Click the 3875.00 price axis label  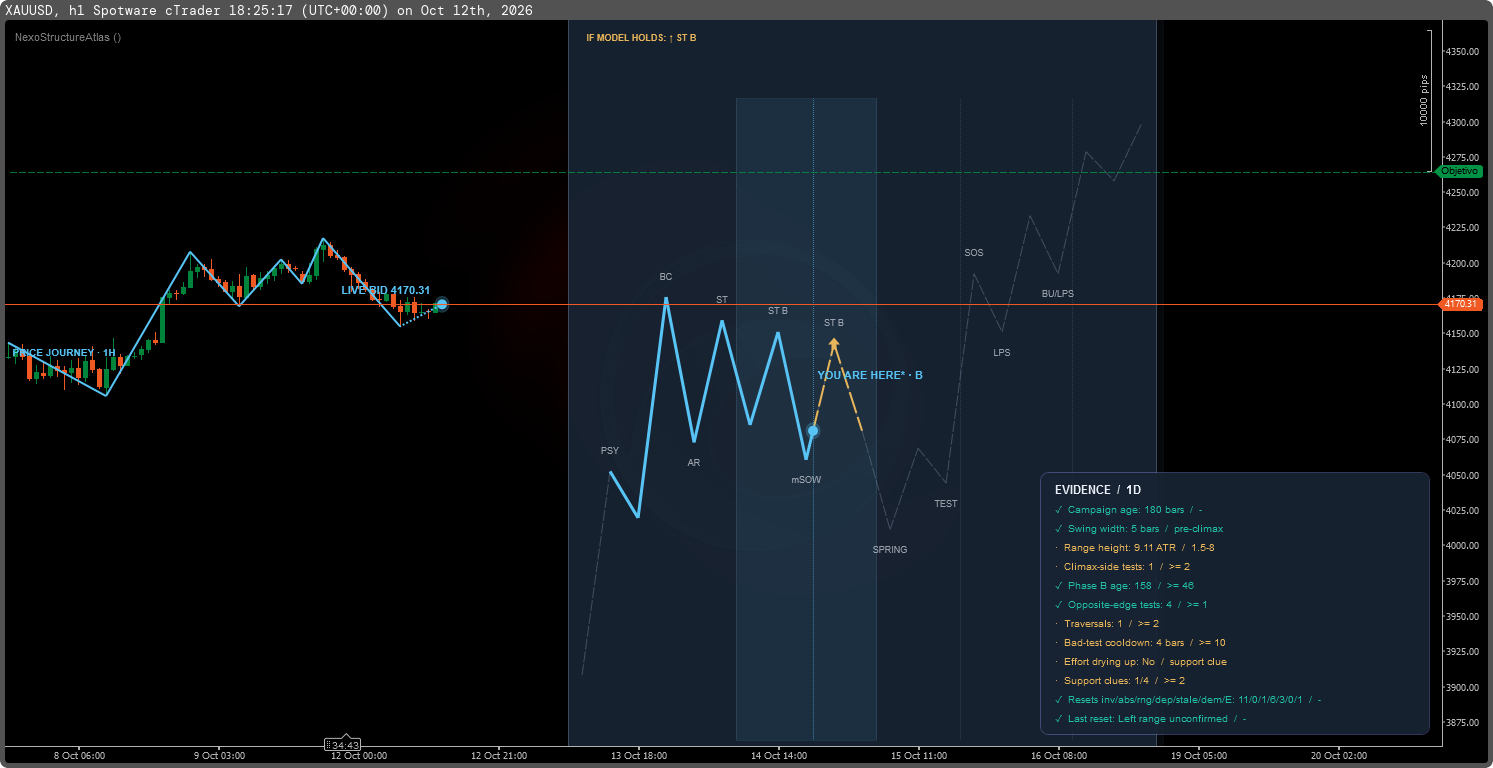(x=1461, y=722)
